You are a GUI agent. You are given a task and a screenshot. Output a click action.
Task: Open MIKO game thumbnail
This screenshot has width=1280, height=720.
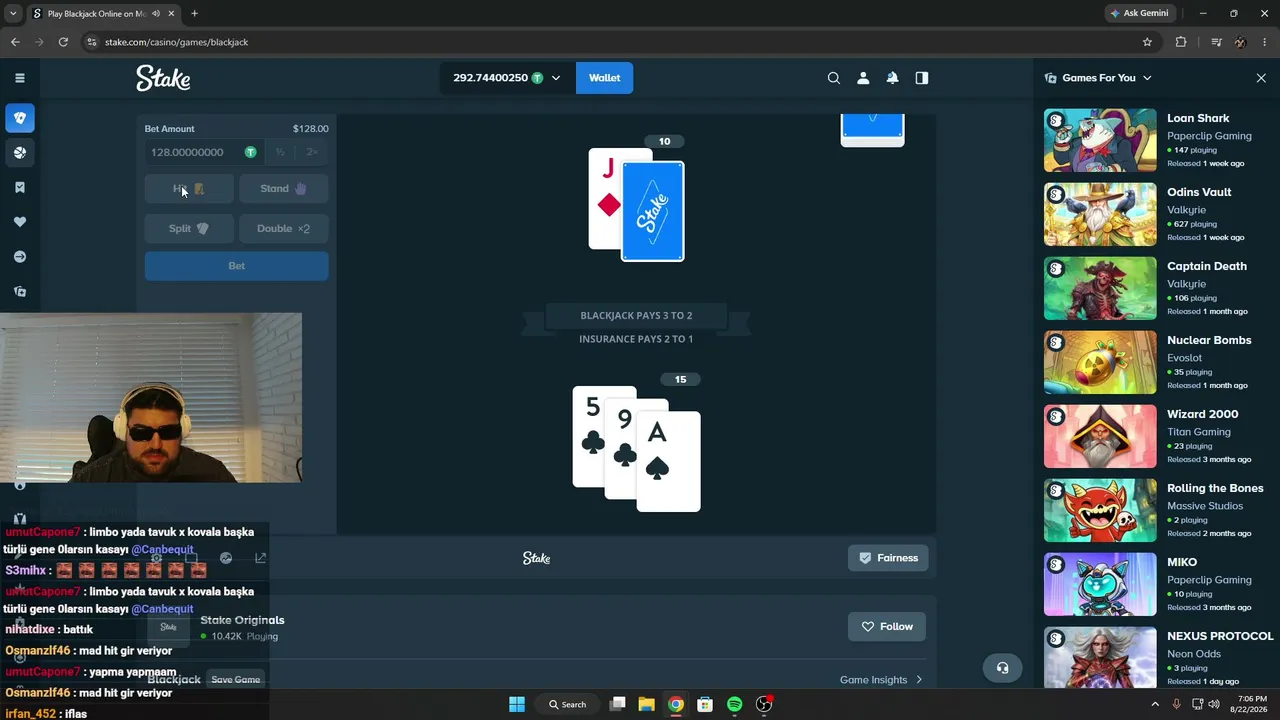point(1100,584)
